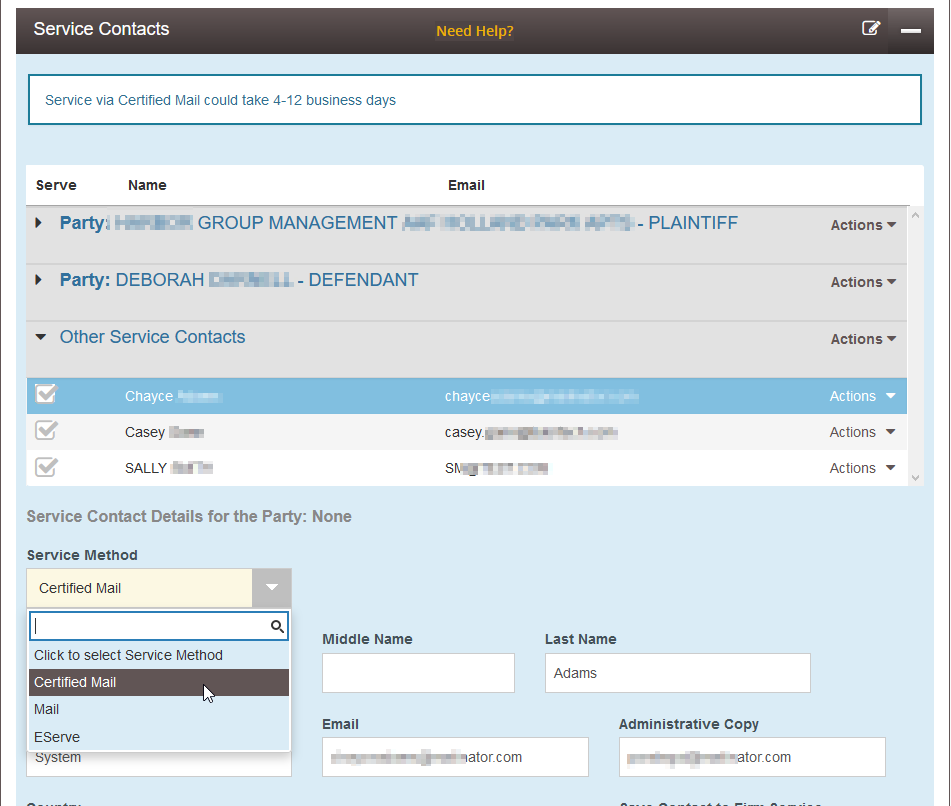Select Certified Mail from the dropdown list
This screenshot has width=951, height=806.
point(159,682)
